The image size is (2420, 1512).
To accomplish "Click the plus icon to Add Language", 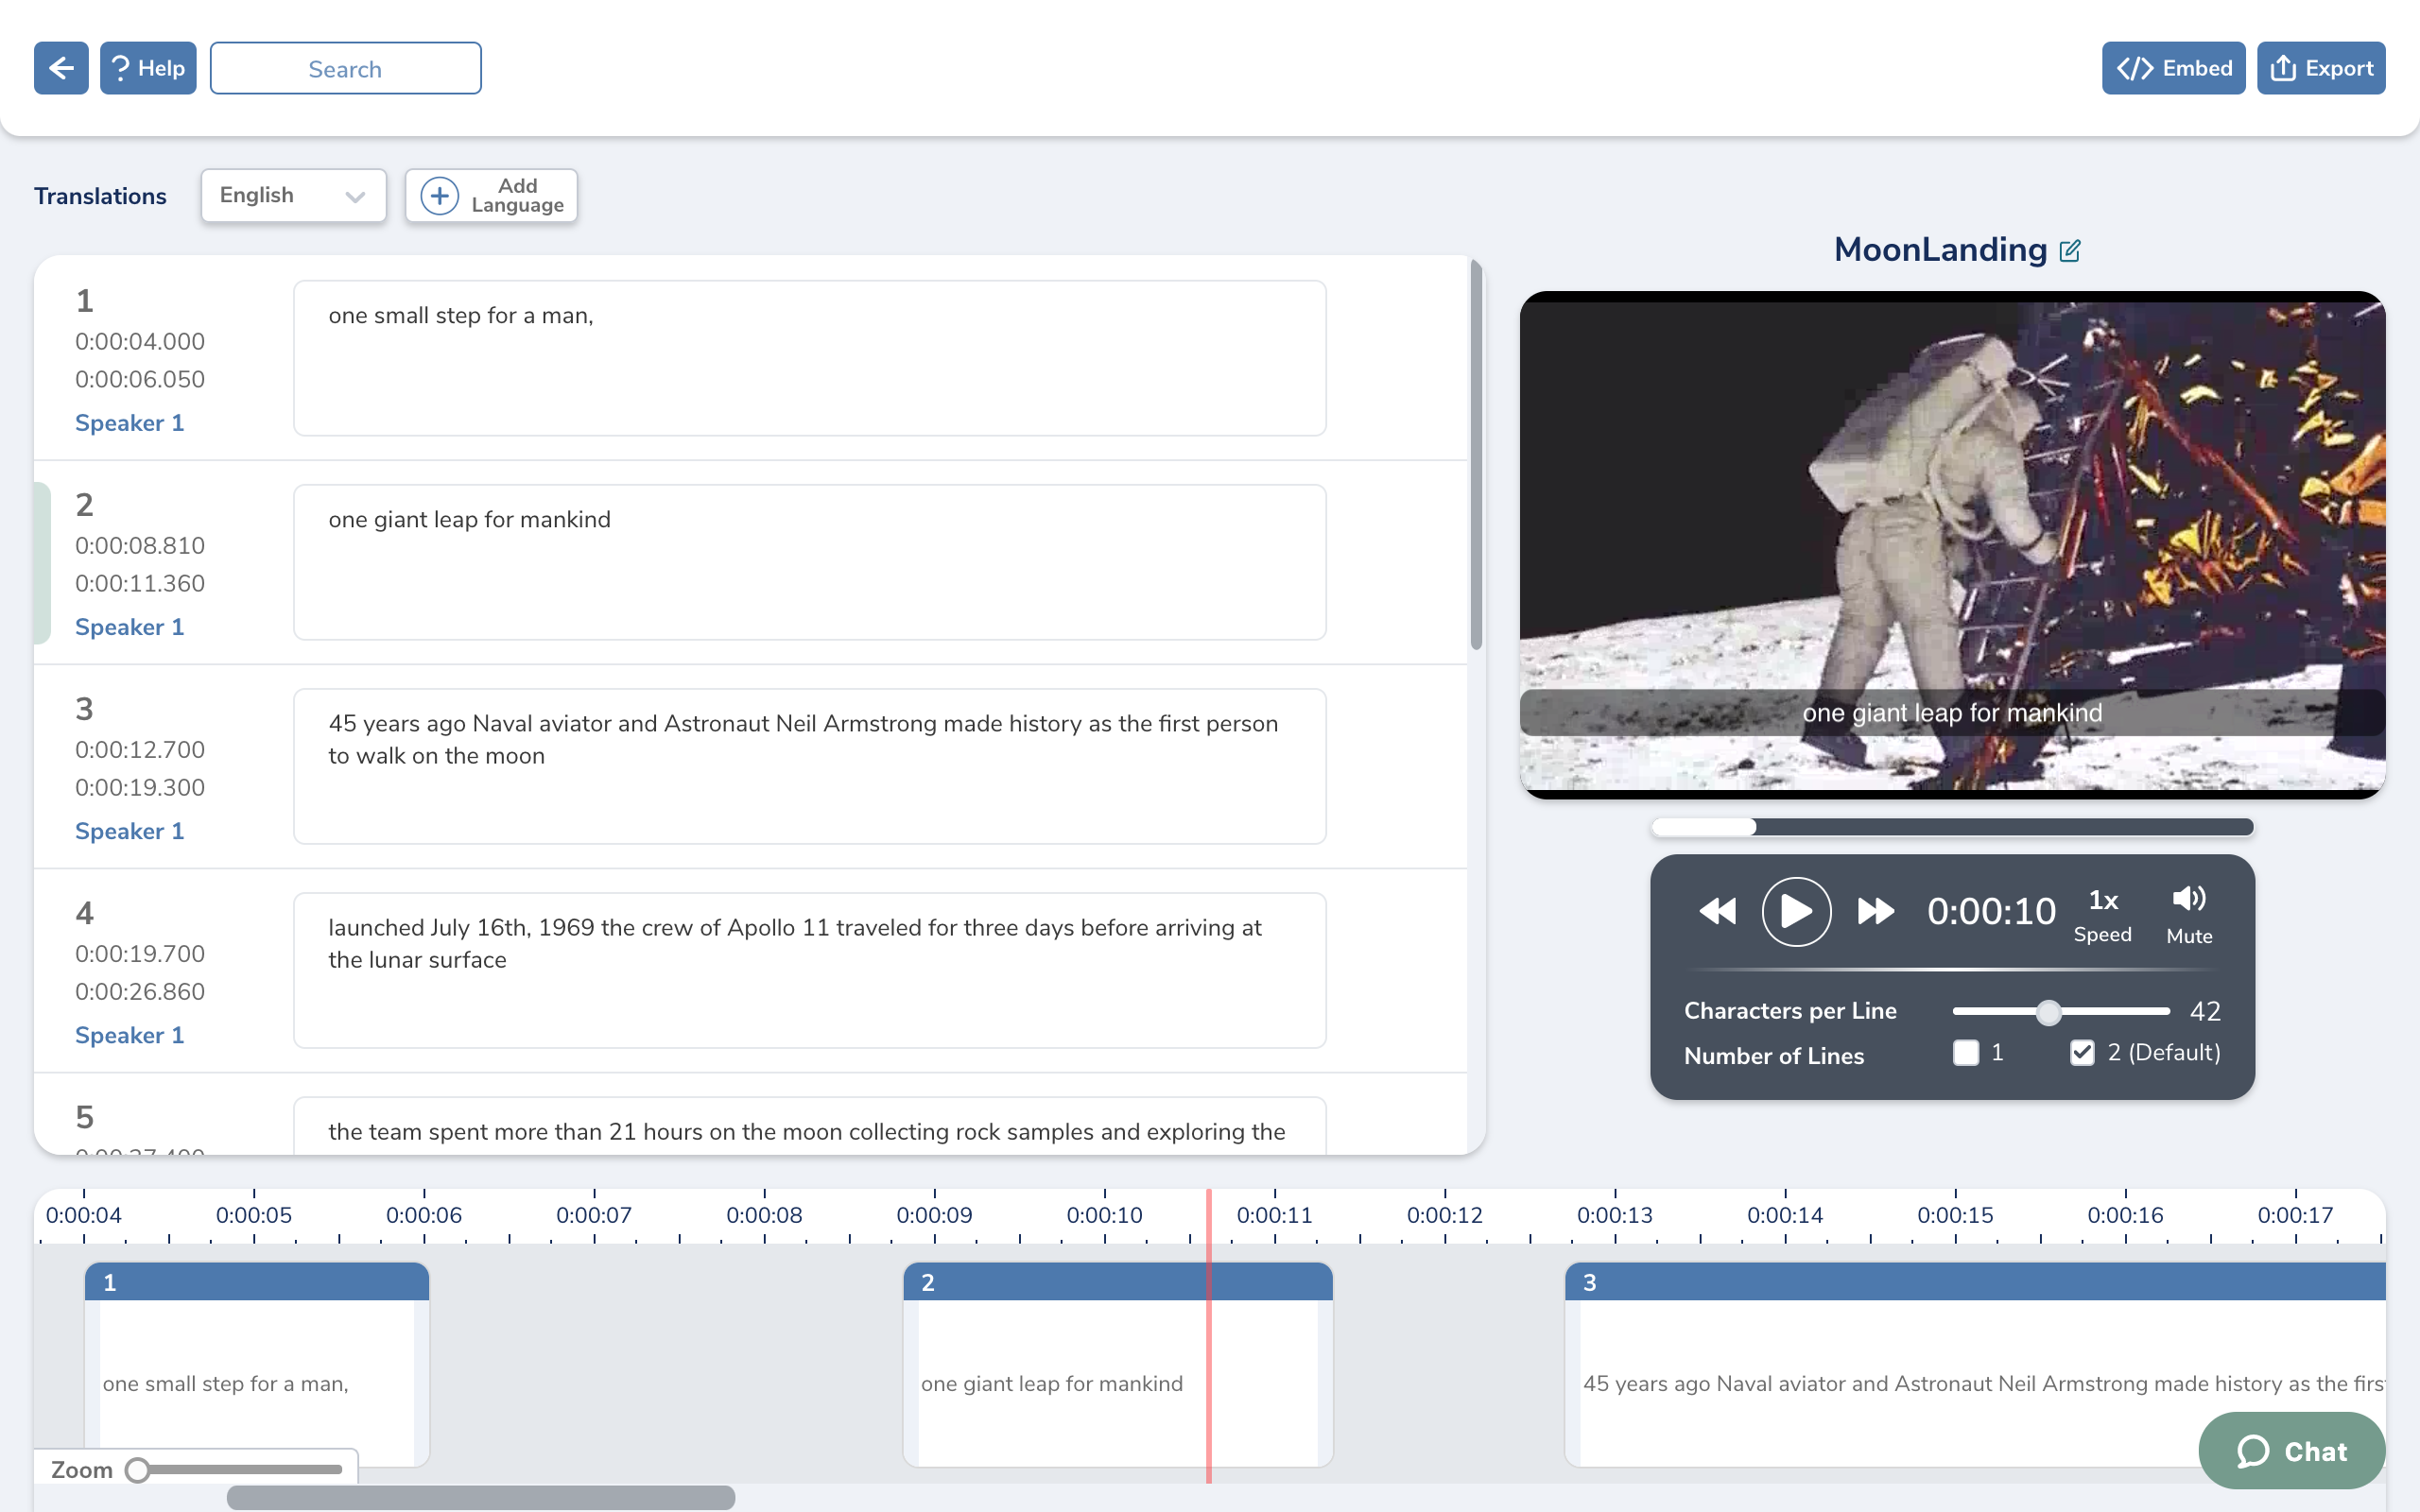I will [x=440, y=195].
